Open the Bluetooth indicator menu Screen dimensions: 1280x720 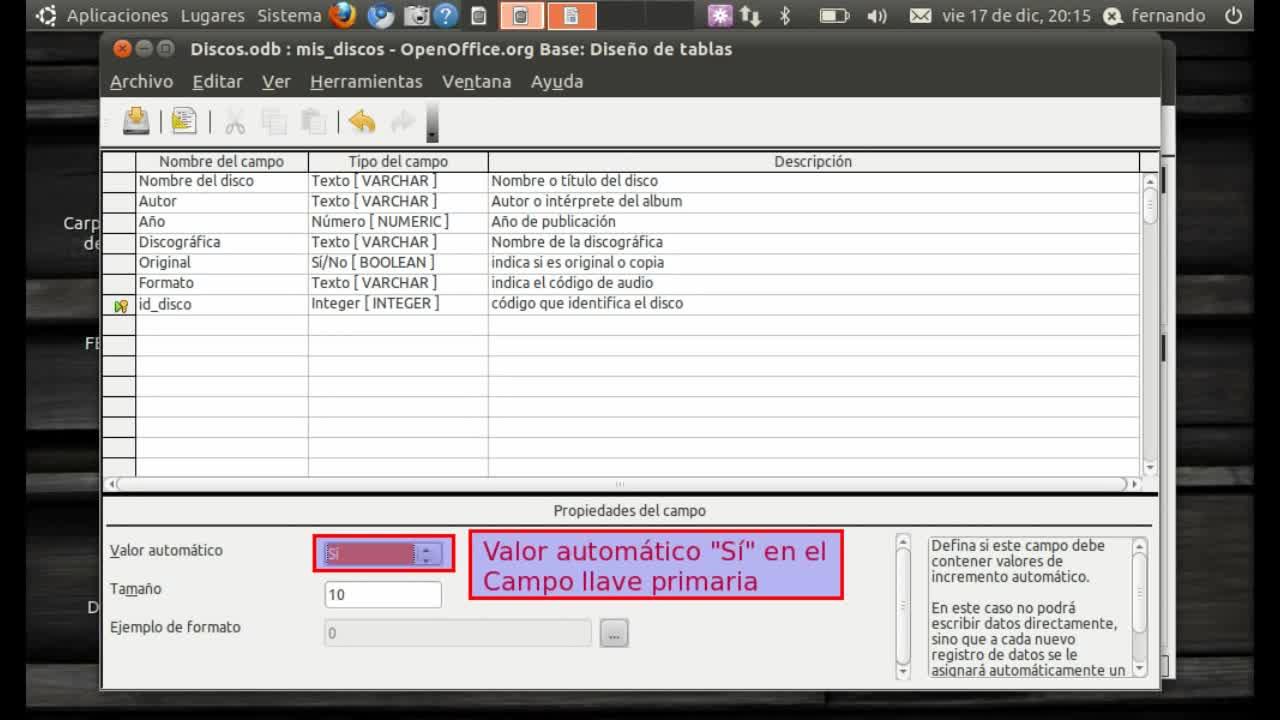[x=785, y=15]
